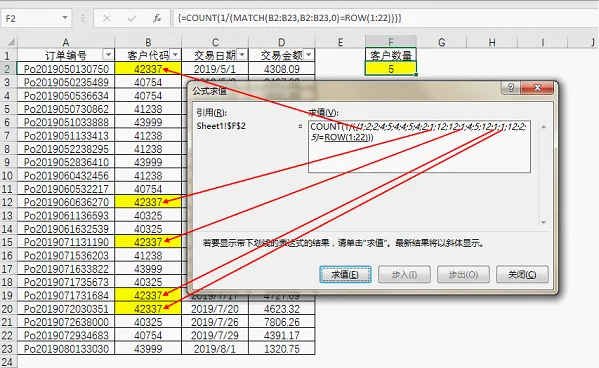The height and width of the screenshot is (368, 599).
Task: Select cell Po2019072030351
Action: pyautogui.click(x=66, y=309)
